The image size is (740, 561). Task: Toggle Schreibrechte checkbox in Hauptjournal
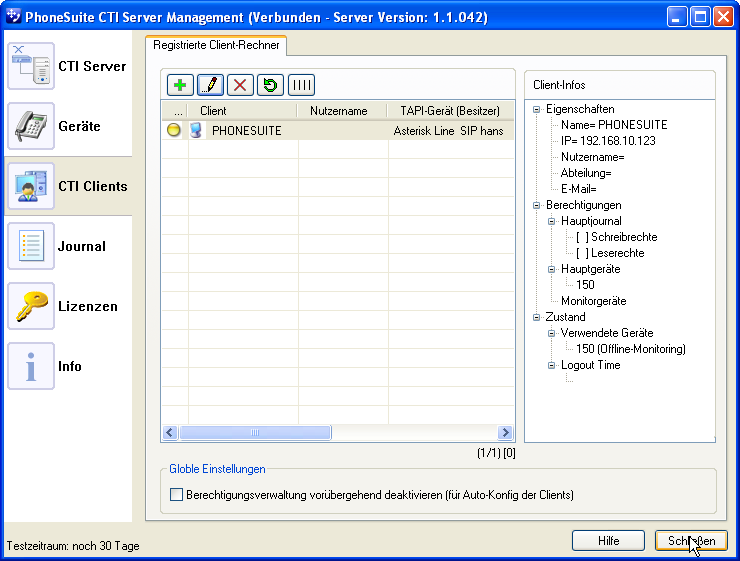pyautogui.click(x=582, y=237)
